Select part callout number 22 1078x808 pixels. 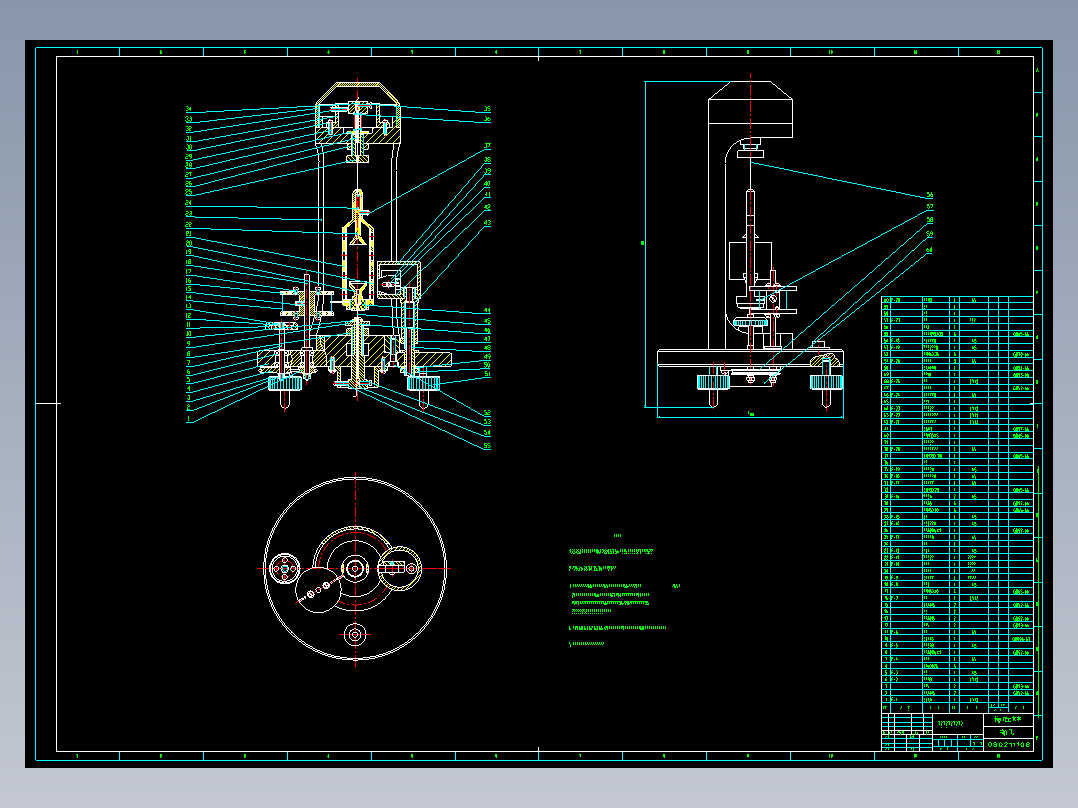tap(188, 225)
